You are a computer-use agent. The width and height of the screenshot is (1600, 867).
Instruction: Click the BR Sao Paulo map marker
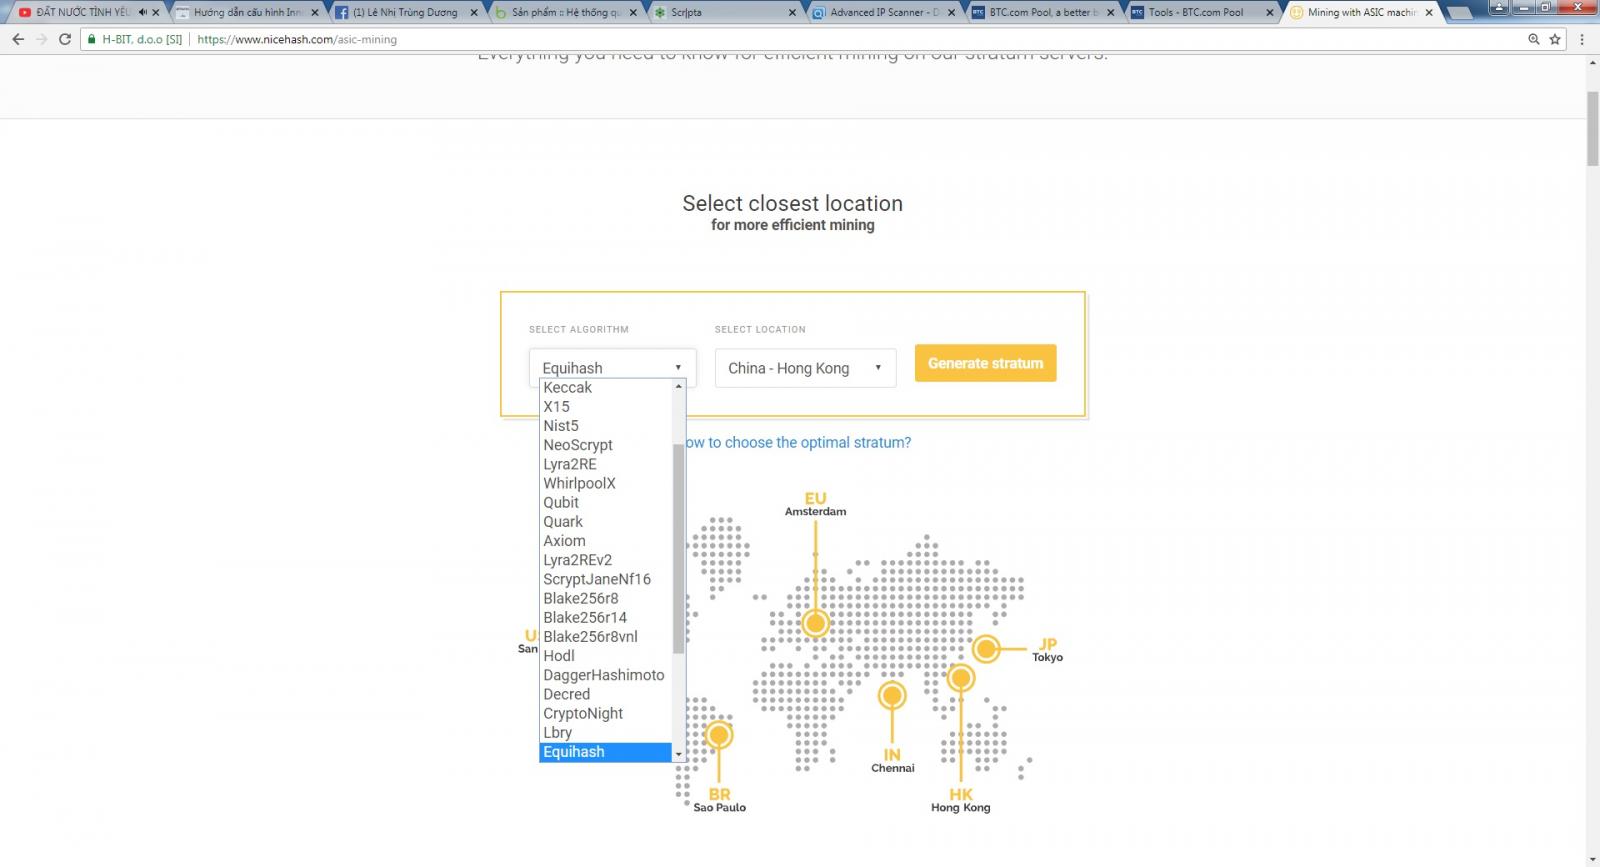(x=719, y=735)
